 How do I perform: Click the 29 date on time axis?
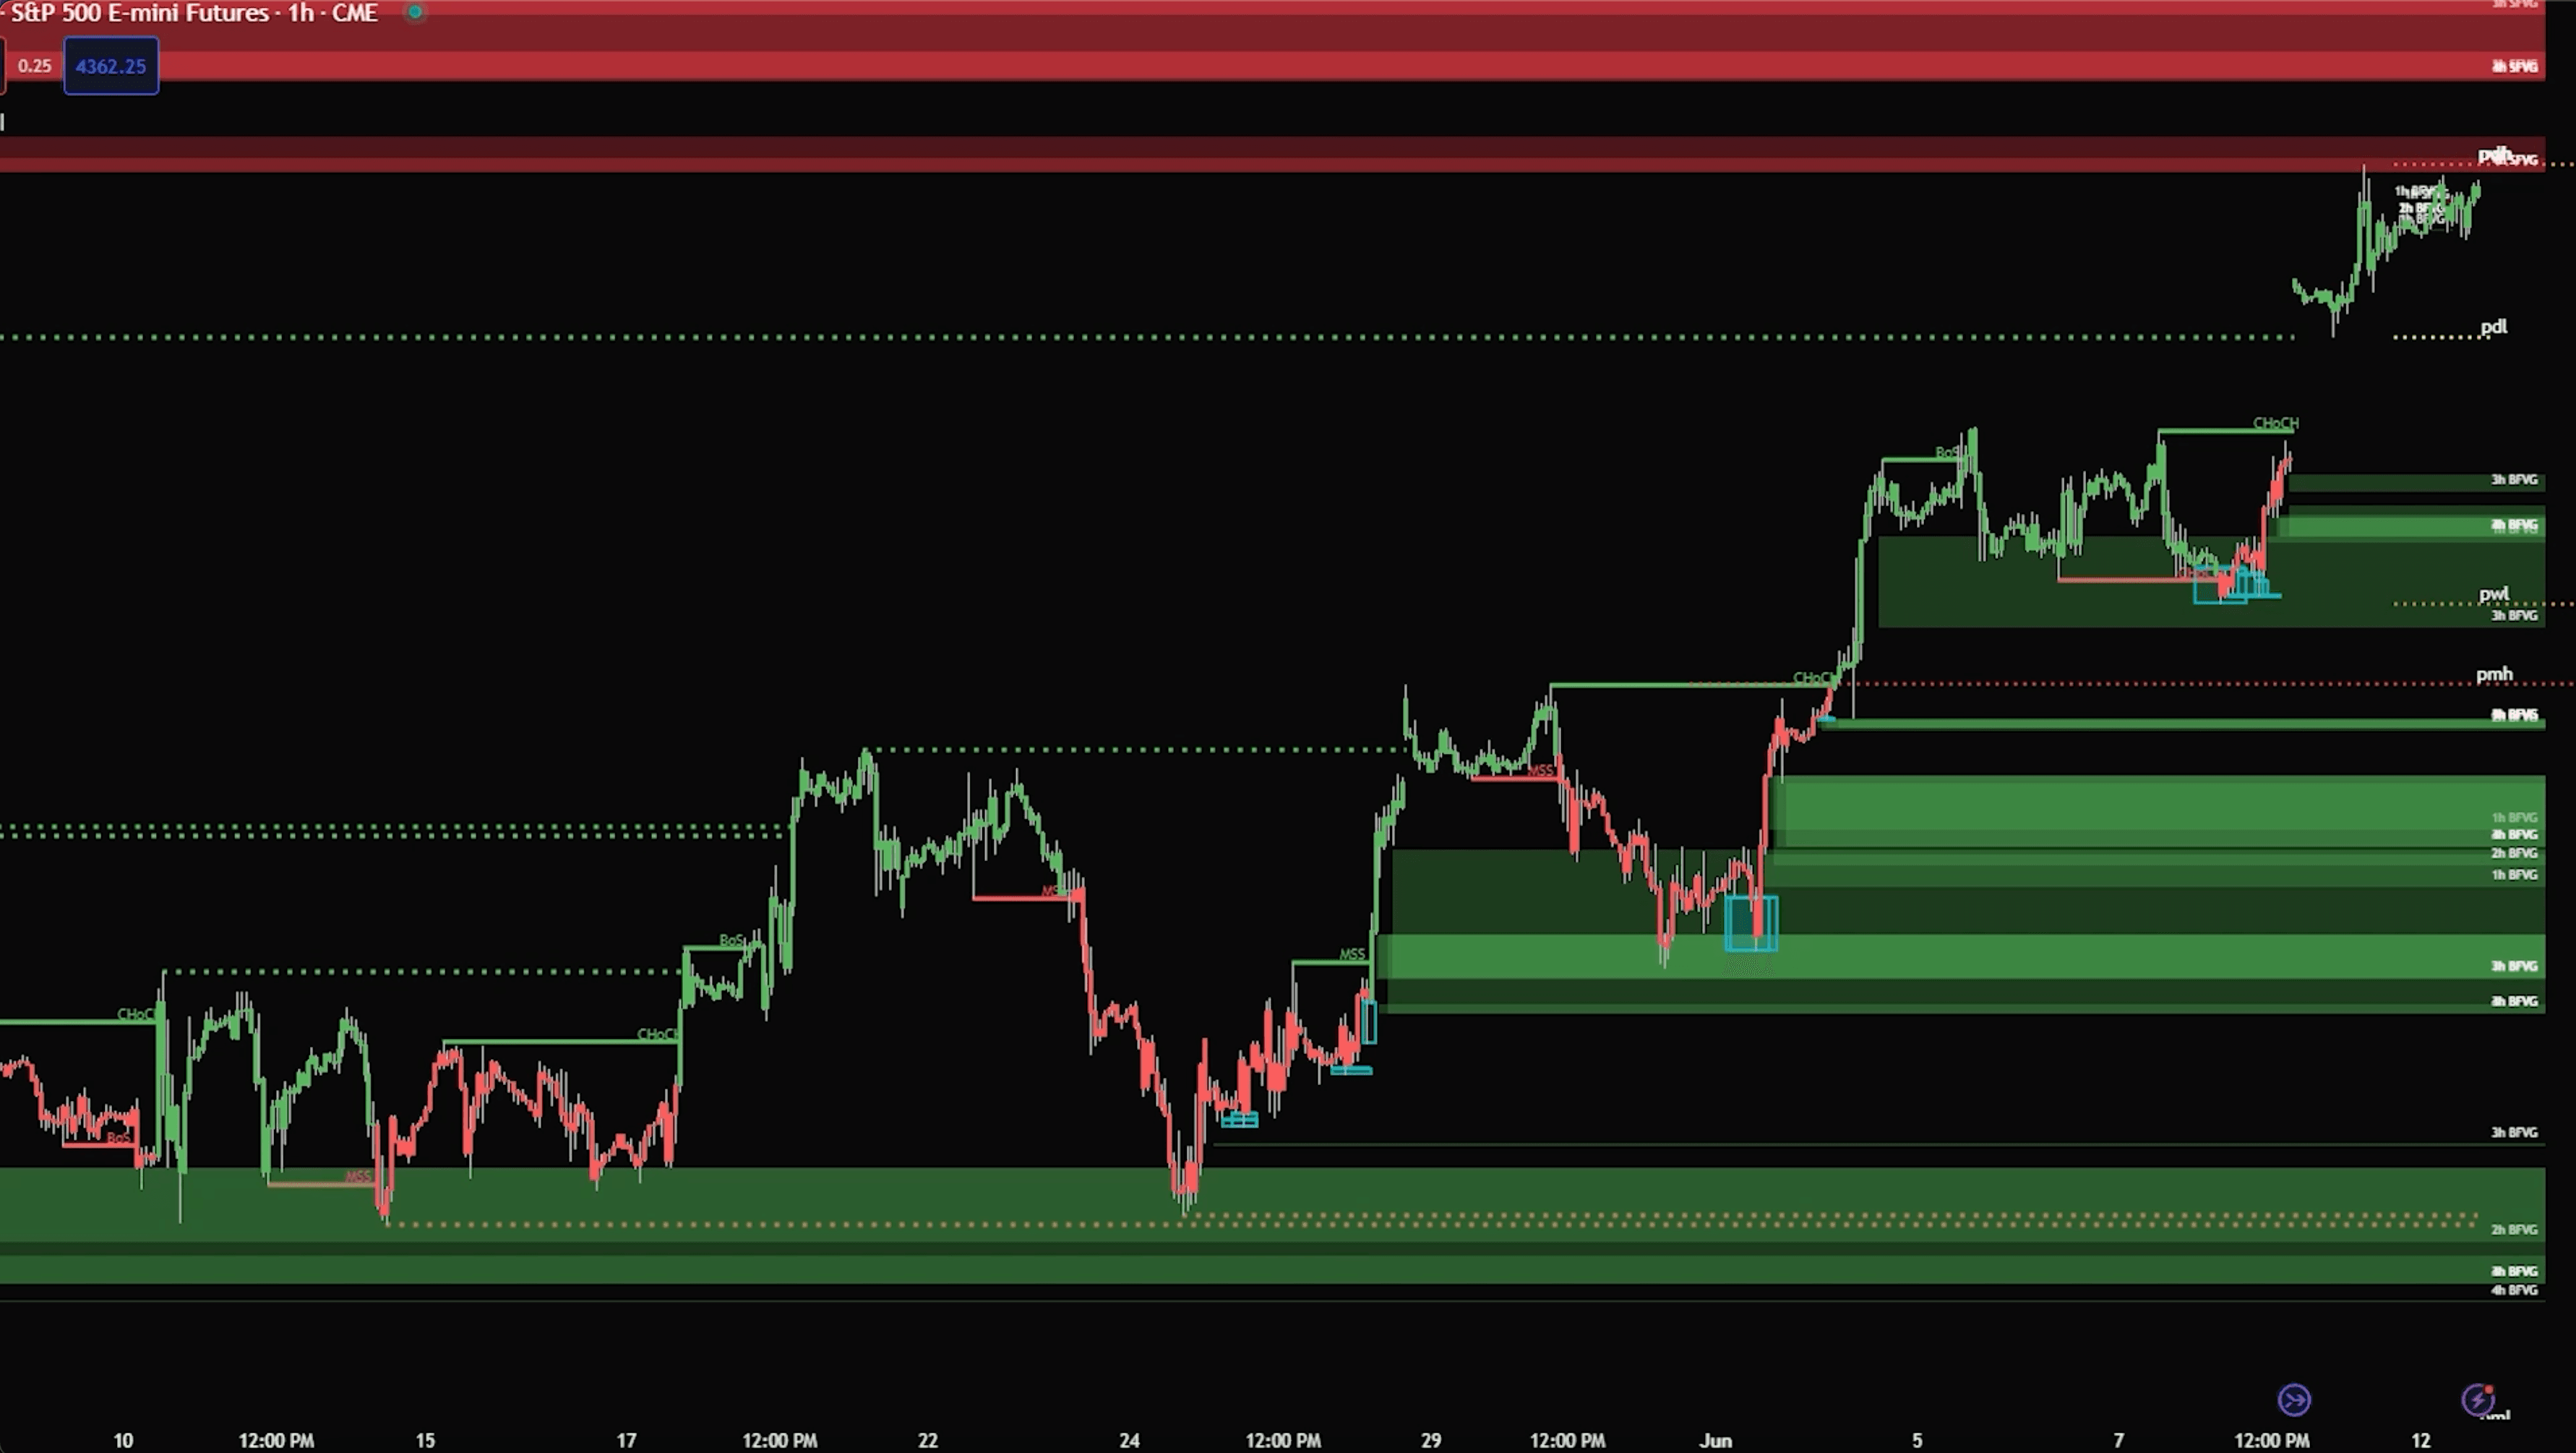click(x=1431, y=1440)
